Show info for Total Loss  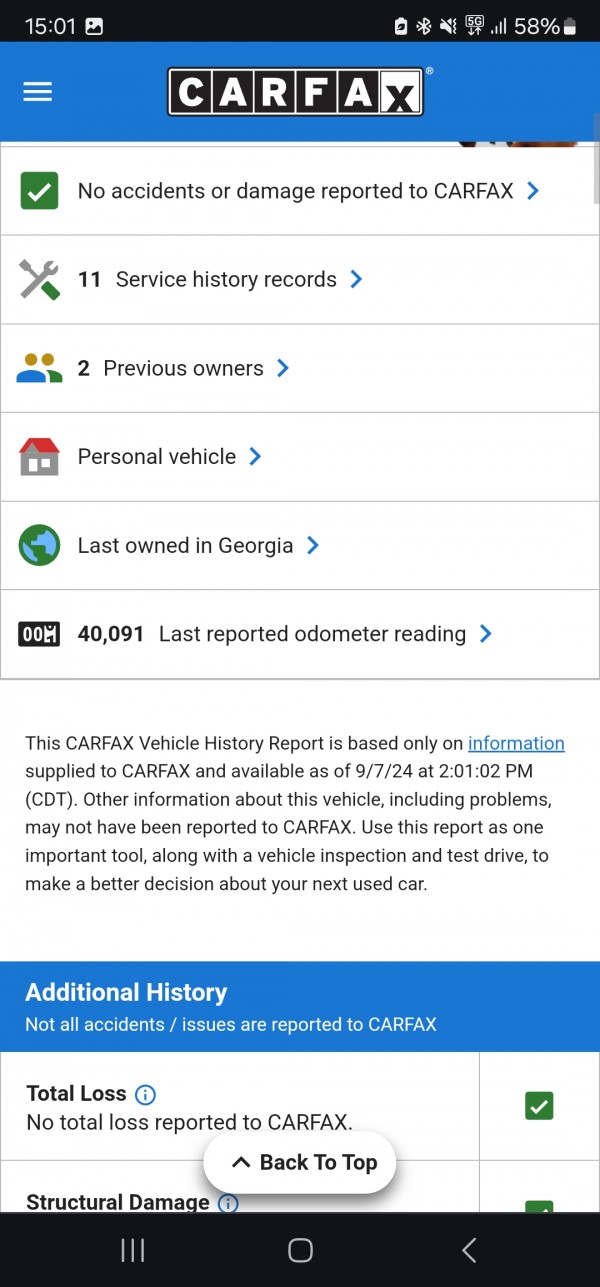(x=145, y=1094)
